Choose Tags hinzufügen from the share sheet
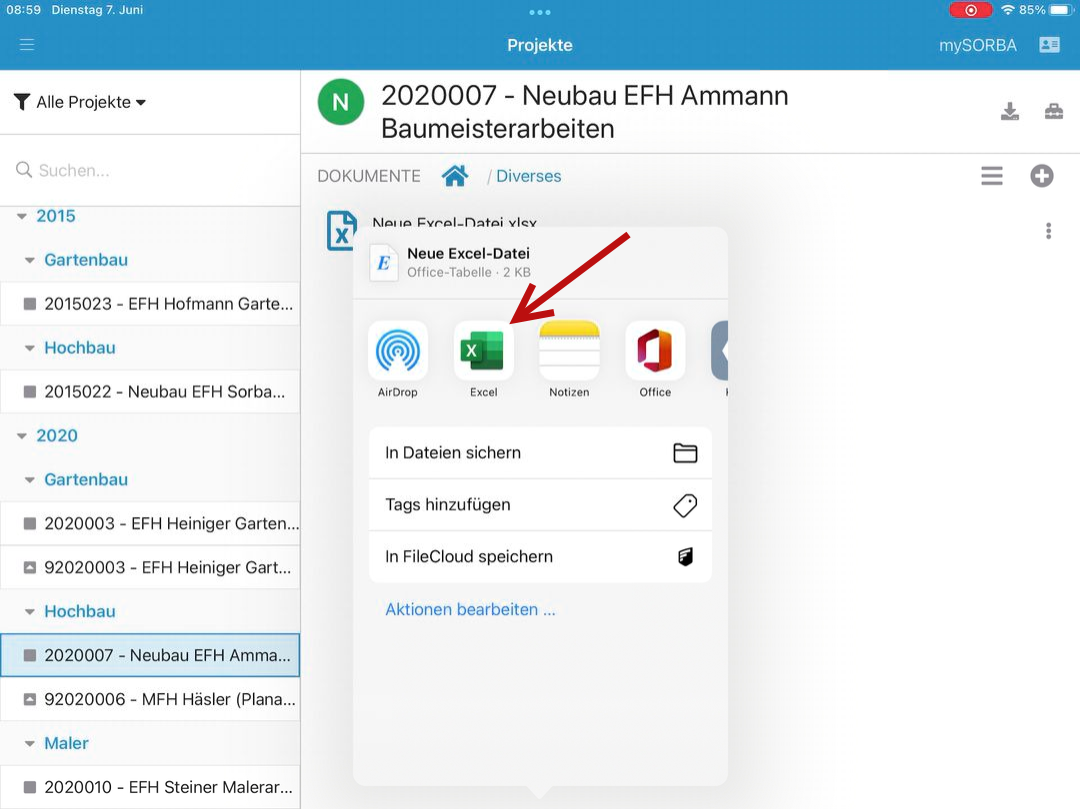1080x809 pixels. [x=540, y=505]
